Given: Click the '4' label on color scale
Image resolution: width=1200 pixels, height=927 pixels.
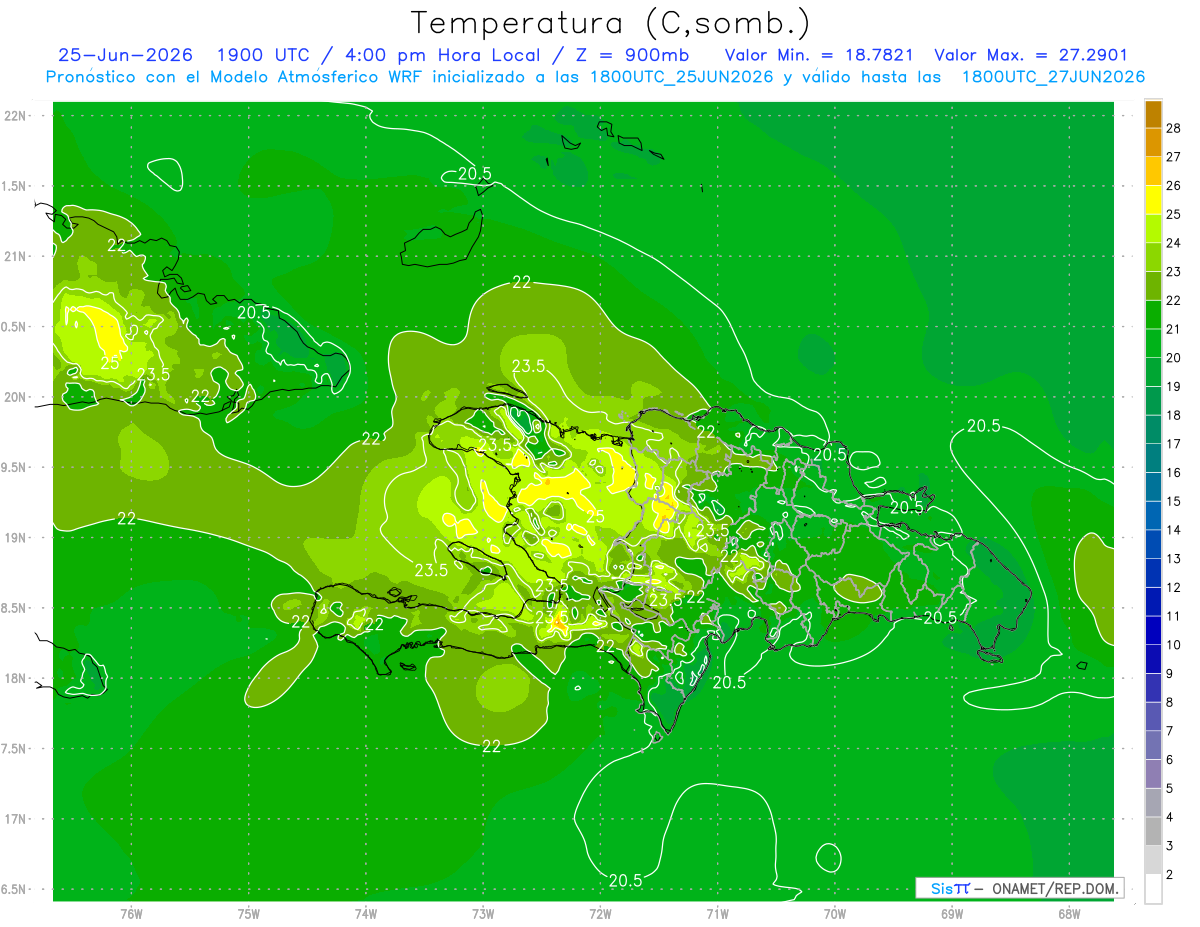Looking at the screenshot, I should click(1170, 817).
